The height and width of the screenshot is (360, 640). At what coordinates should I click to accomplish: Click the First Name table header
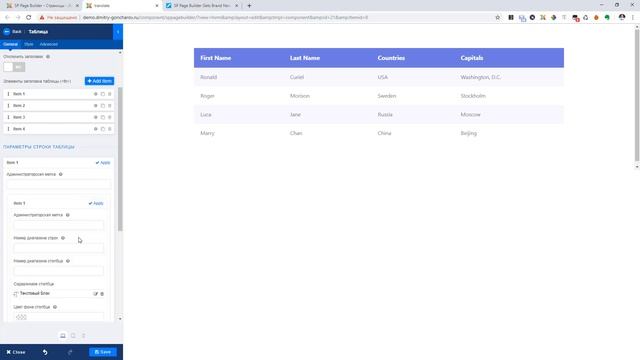(x=216, y=58)
